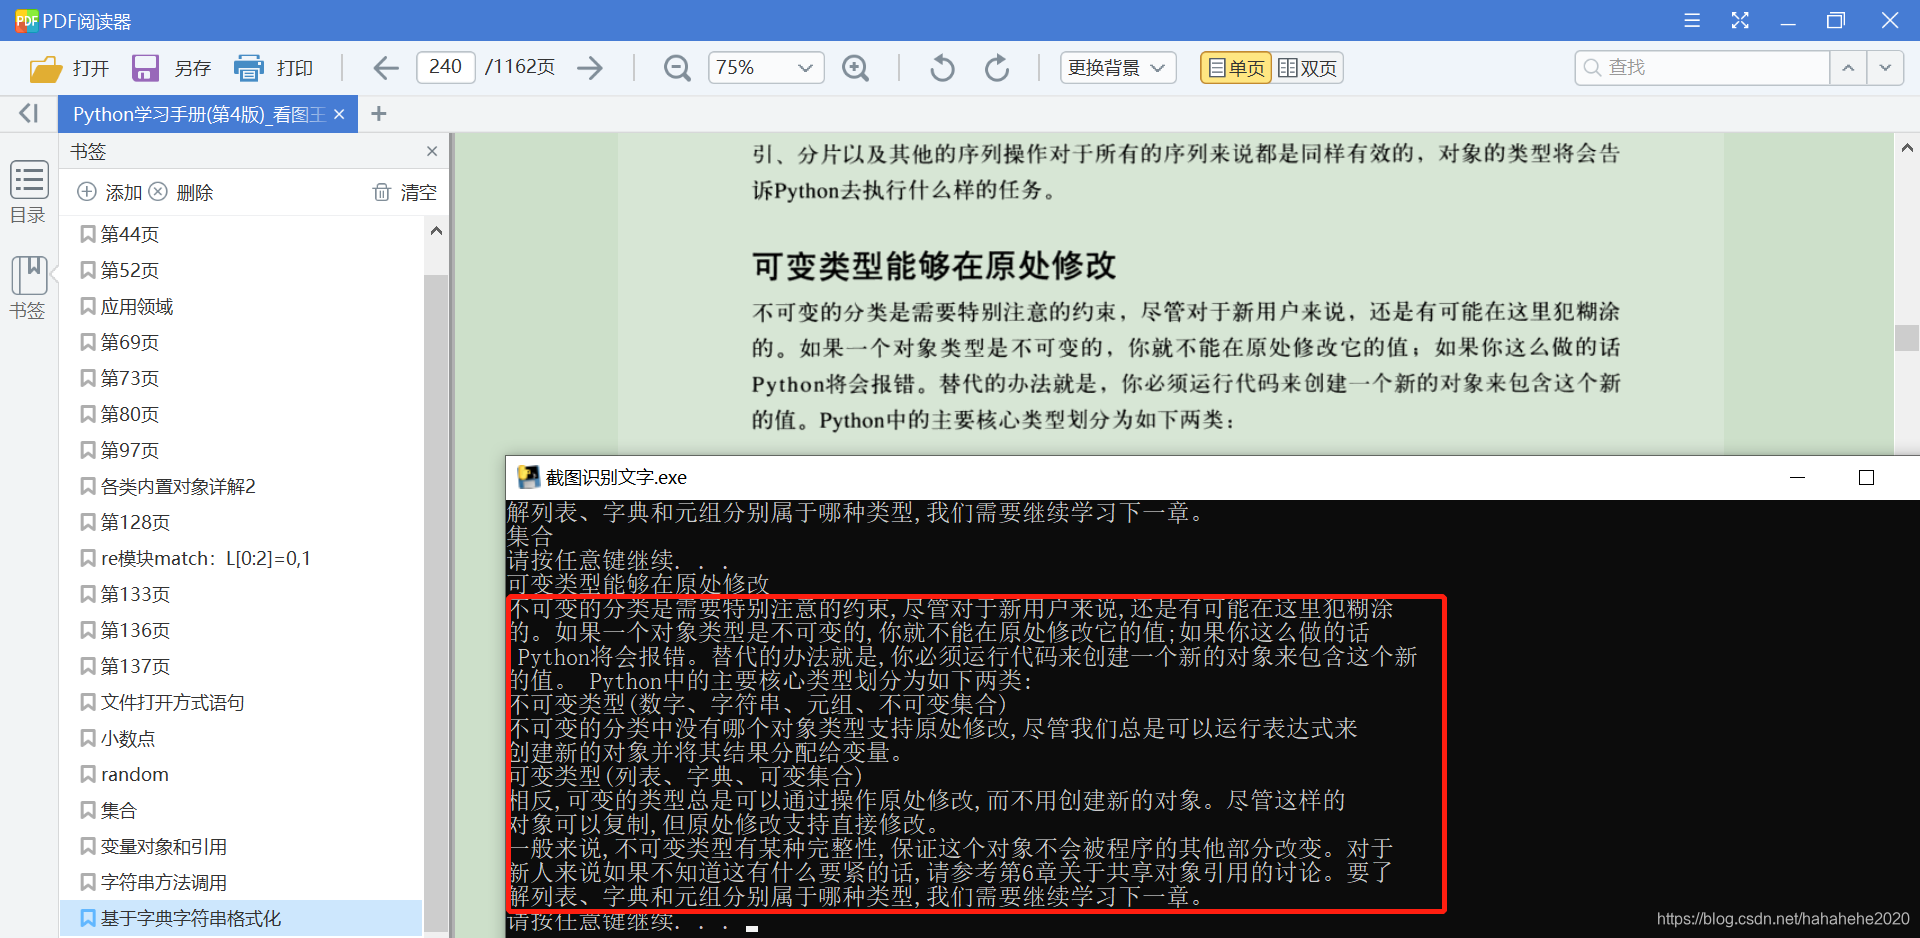
Task: Zoom out with the minus magnifier
Action: pyautogui.click(x=677, y=68)
